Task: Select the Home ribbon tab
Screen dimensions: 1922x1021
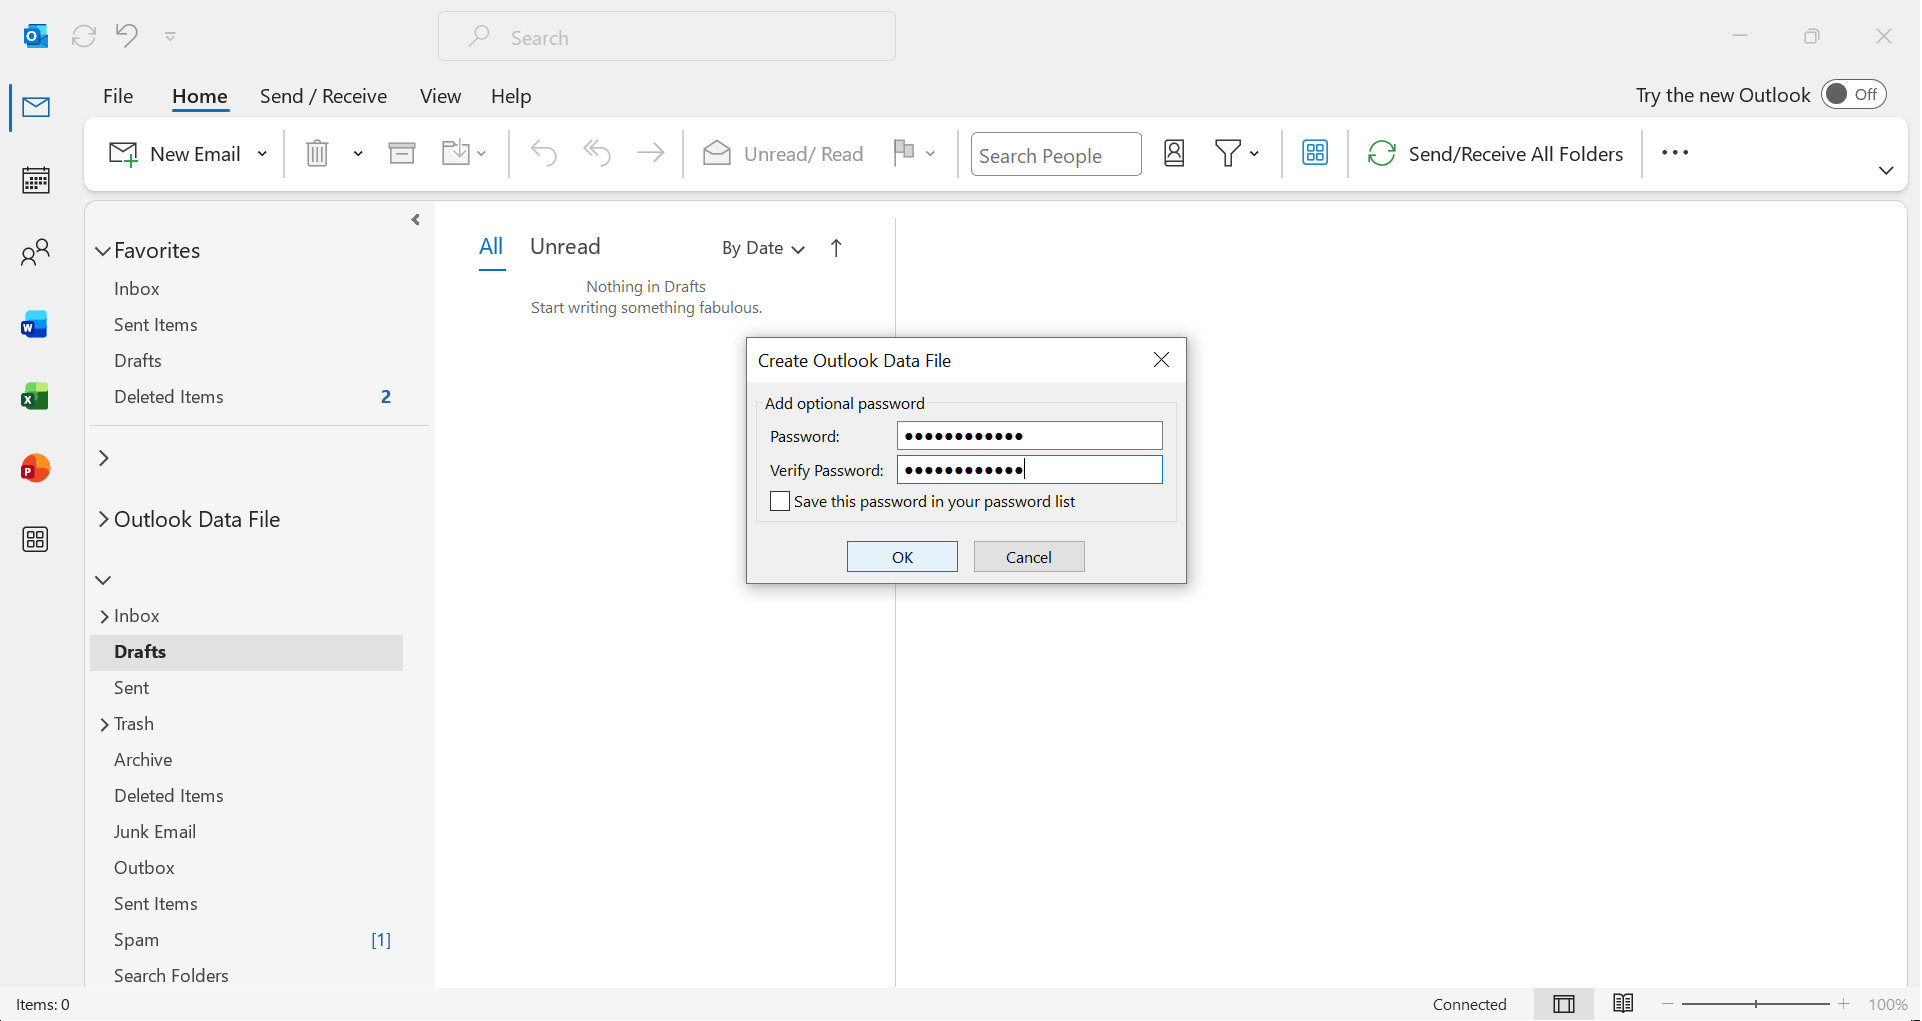Action: pos(200,96)
